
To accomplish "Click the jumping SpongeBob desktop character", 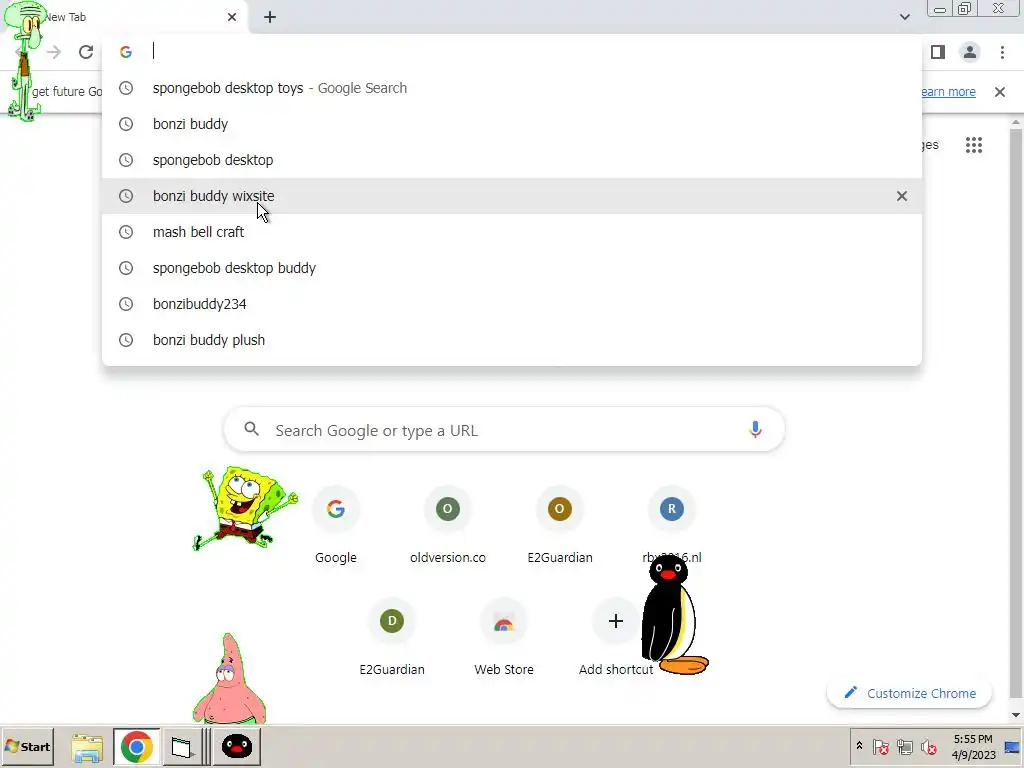I will (x=244, y=509).
